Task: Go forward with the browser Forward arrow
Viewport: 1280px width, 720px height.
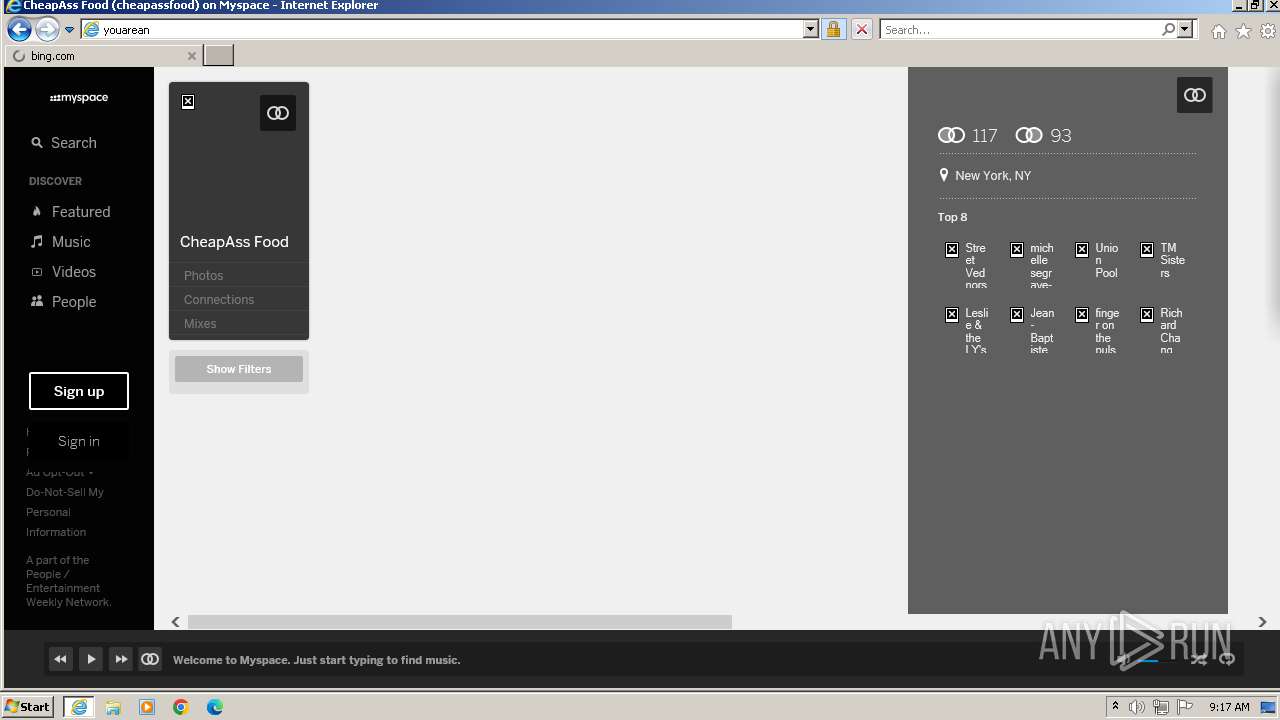Action: (x=47, y=29)
